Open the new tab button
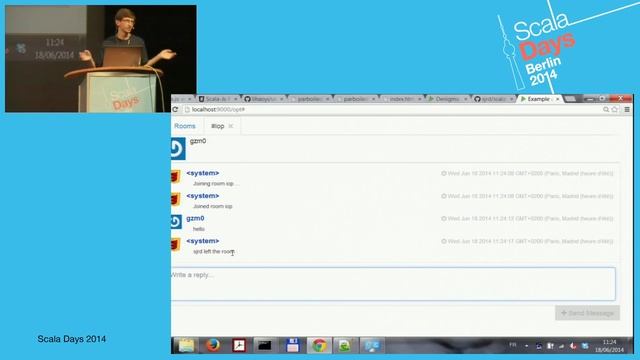This screenshot has height=360, width=640. click(x=570, y=99)
